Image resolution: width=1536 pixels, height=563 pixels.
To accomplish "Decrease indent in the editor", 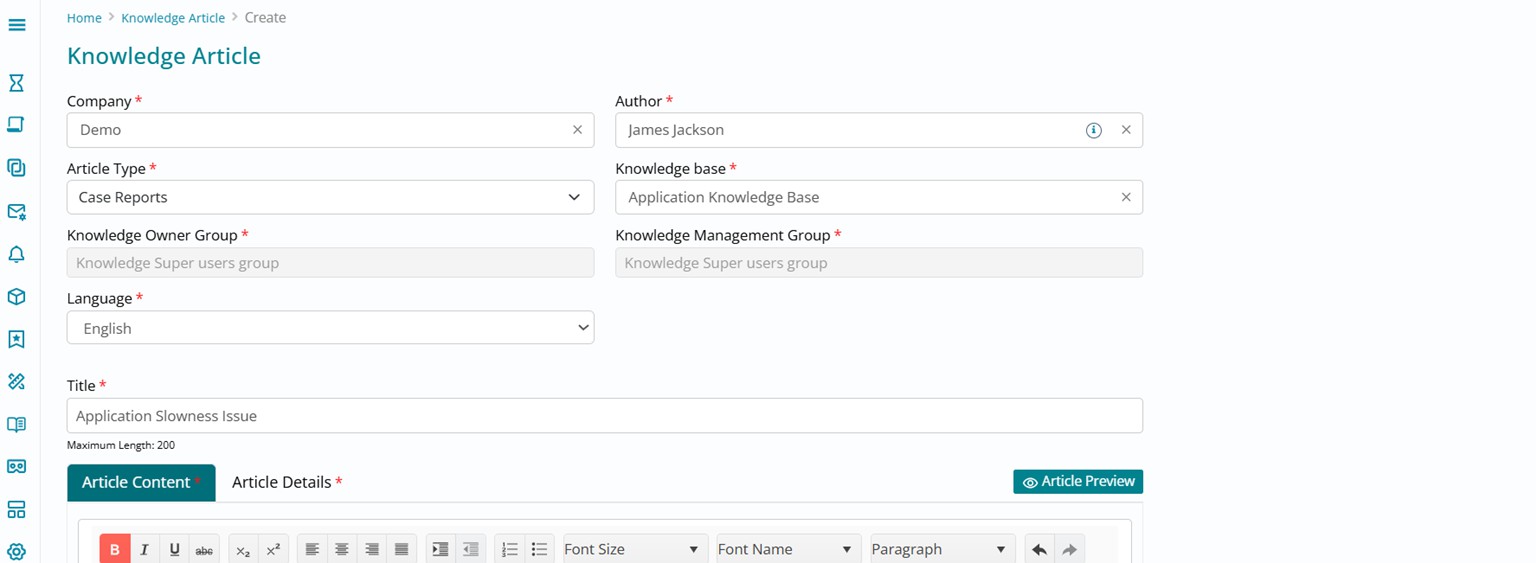I will pos(470,549).
